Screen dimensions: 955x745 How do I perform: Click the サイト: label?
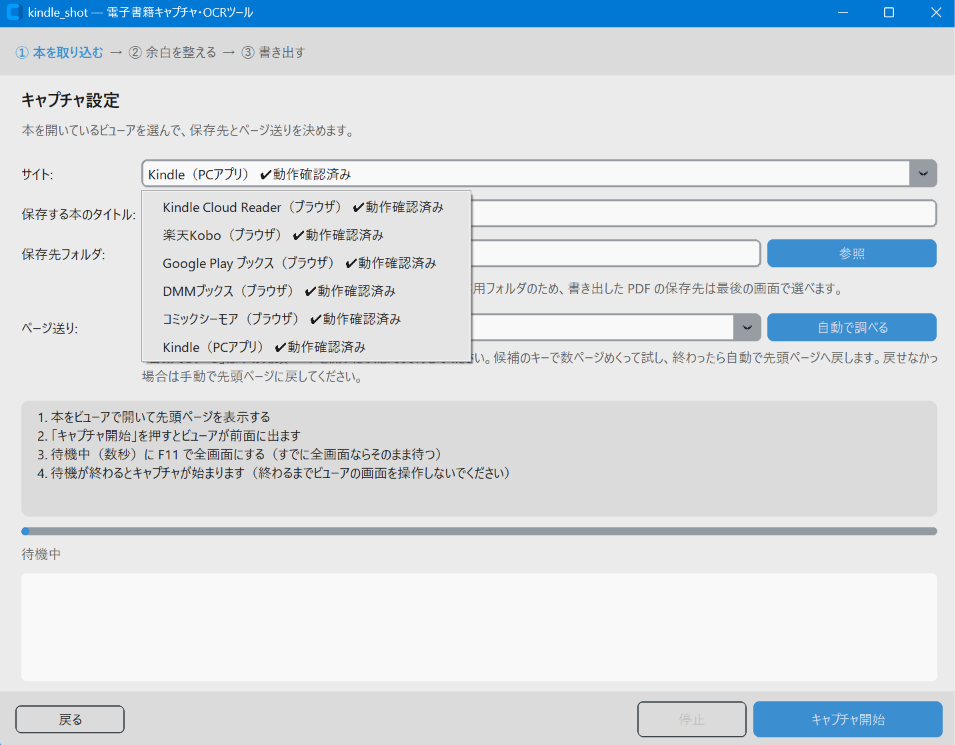coord(37,175)
